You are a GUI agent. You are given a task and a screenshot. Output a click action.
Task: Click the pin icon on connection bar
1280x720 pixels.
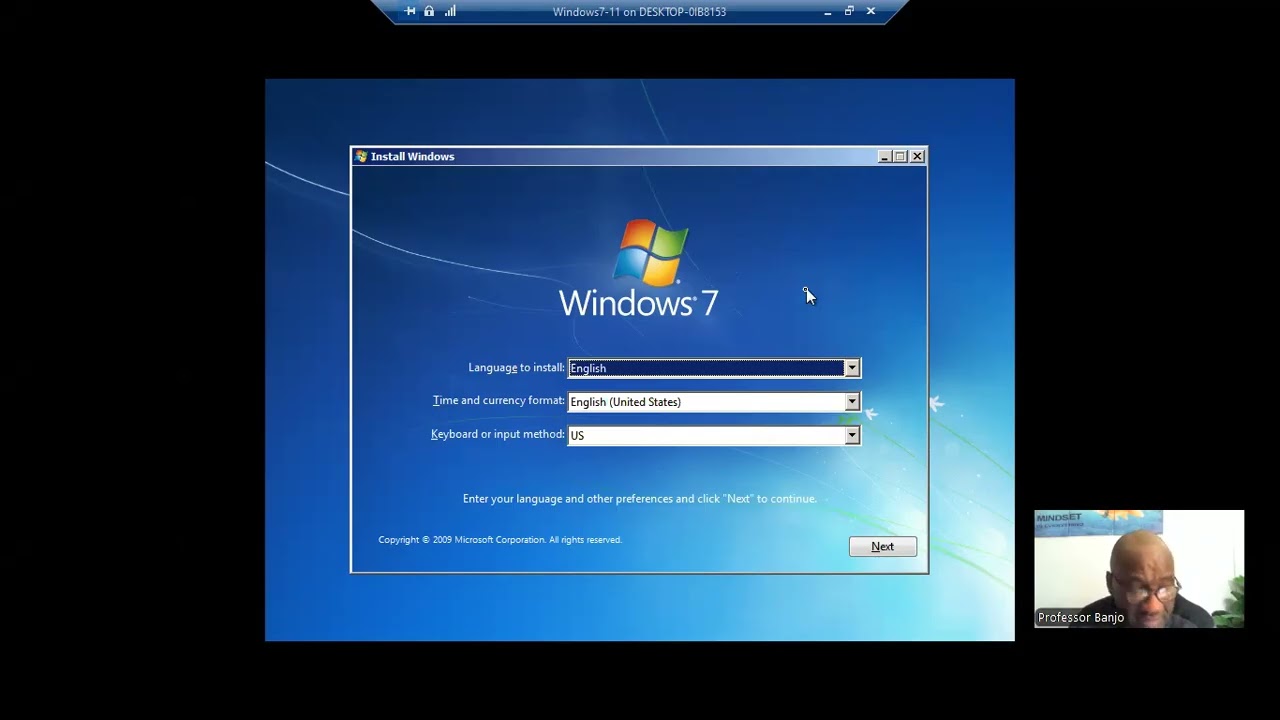point(410,11)
